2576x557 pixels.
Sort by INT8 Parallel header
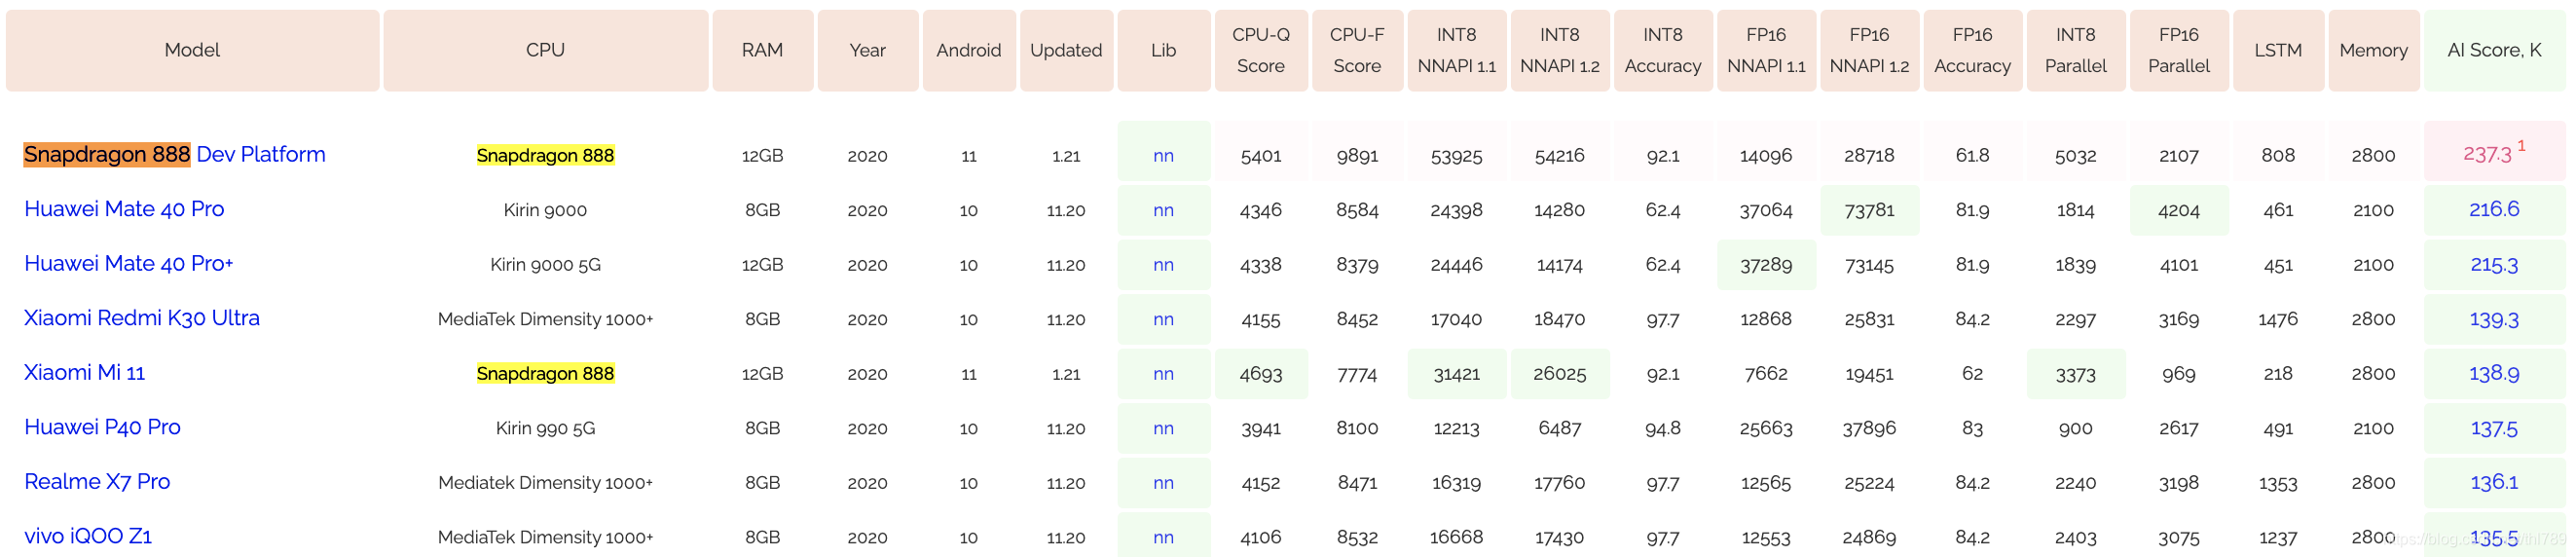point(2076,50)
